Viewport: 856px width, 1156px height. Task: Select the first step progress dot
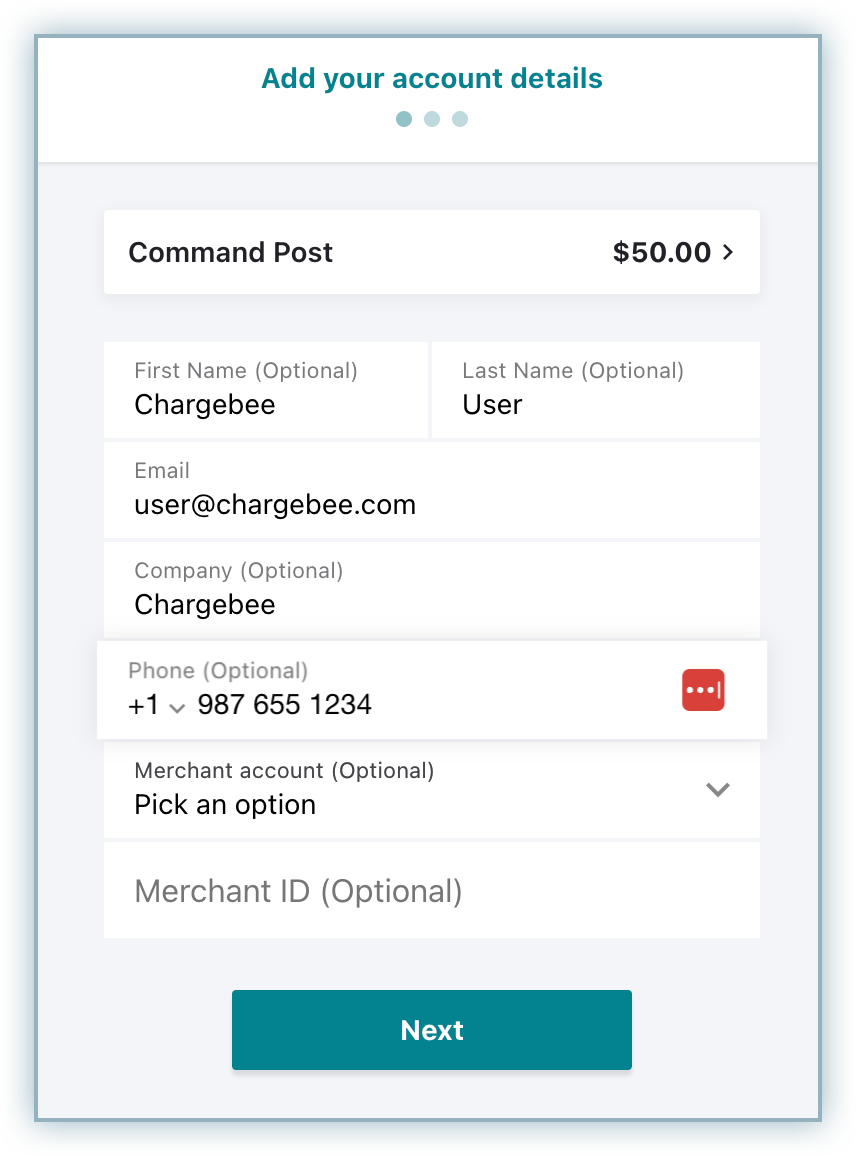pyautogui.click(x=404, y=119)
